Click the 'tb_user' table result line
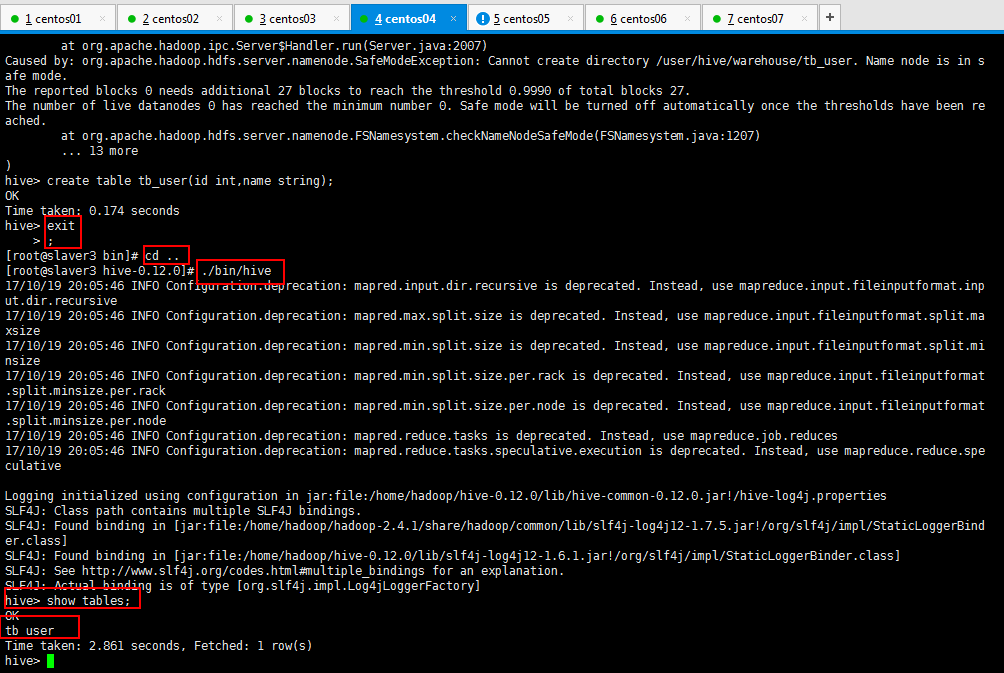1004x673 pixels. (x=29, y=631)
